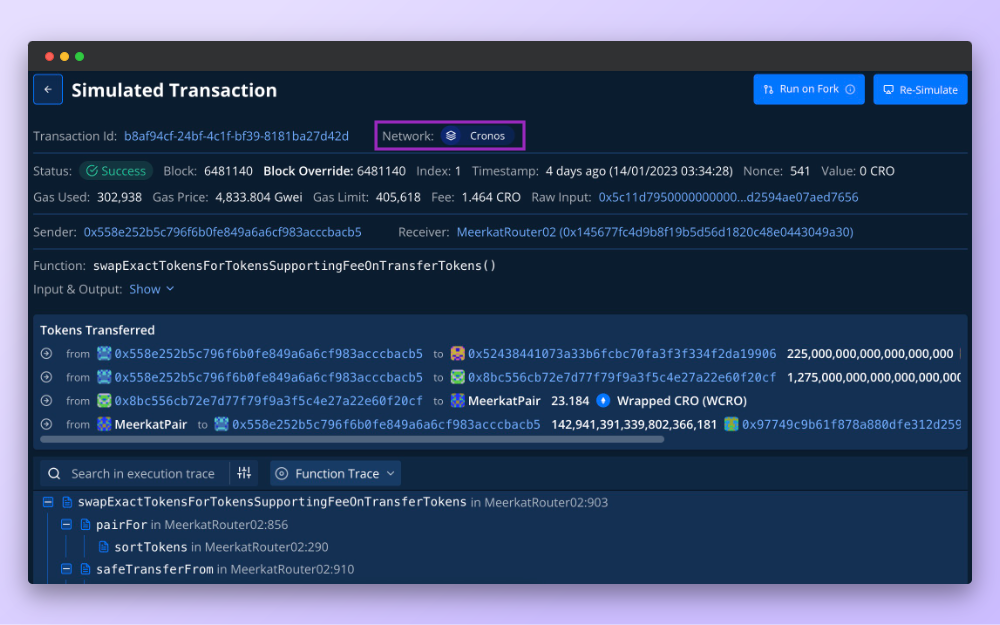Open recipient address 0x8bc556cb in second transfer row

click(x=622, y=377)
